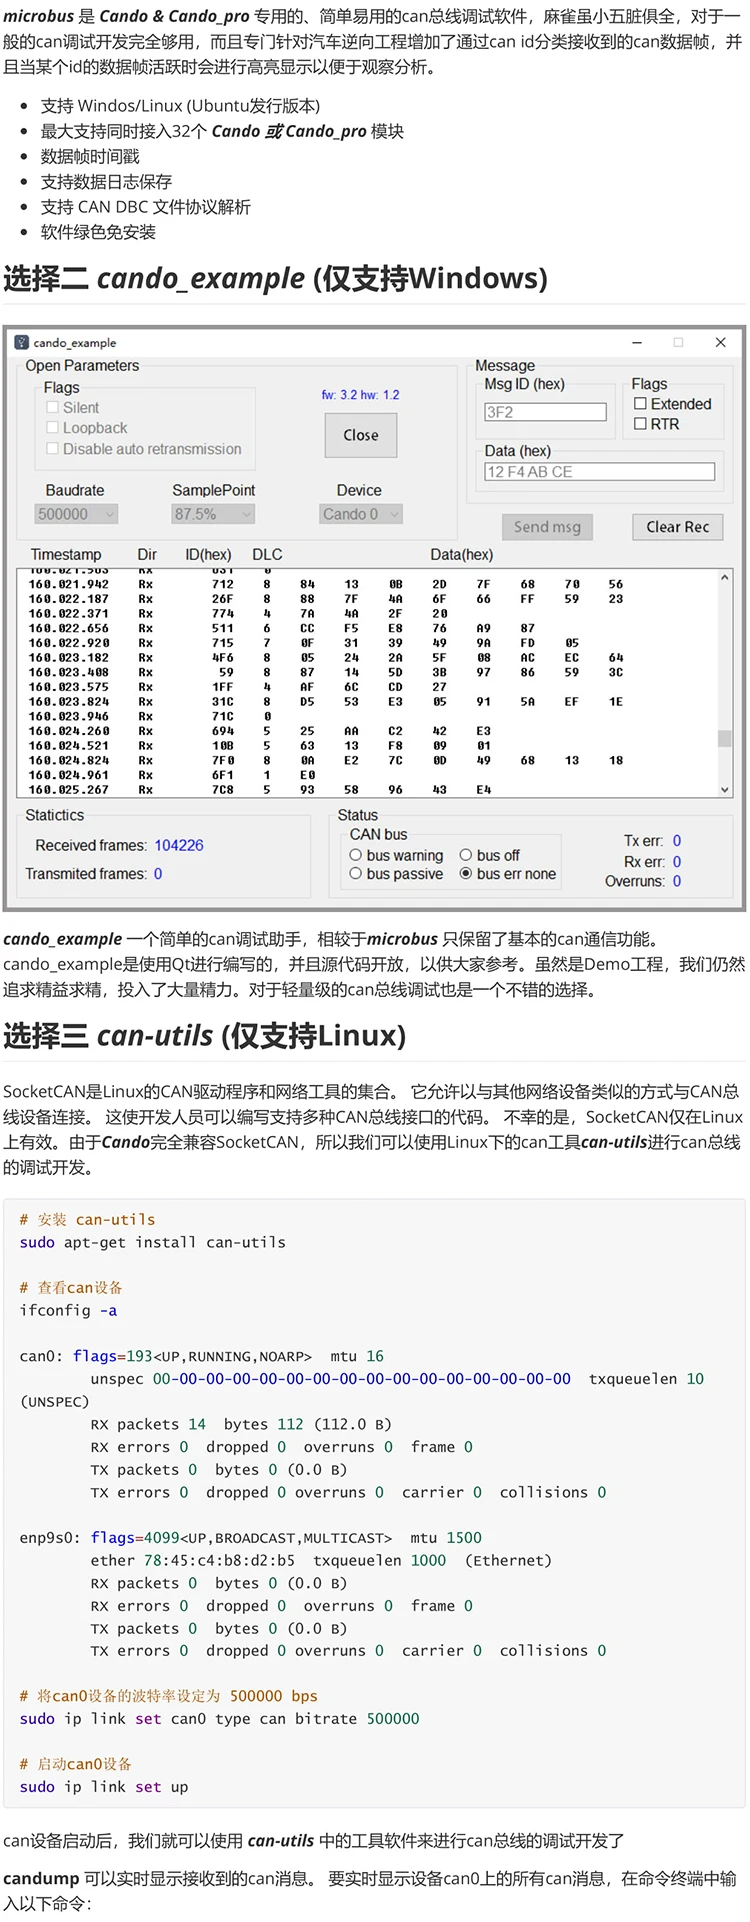Click the DLC column header
The width and height of the screenshot is (750, 1922).
(267, 554)
